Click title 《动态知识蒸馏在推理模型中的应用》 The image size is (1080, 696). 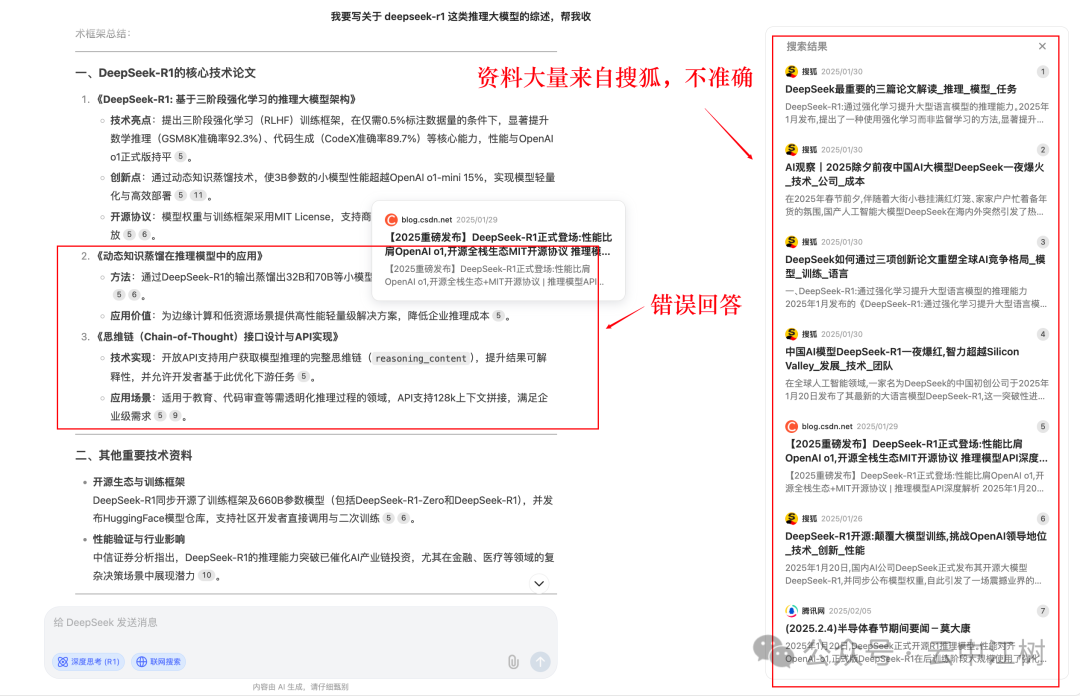click(178, 256)
